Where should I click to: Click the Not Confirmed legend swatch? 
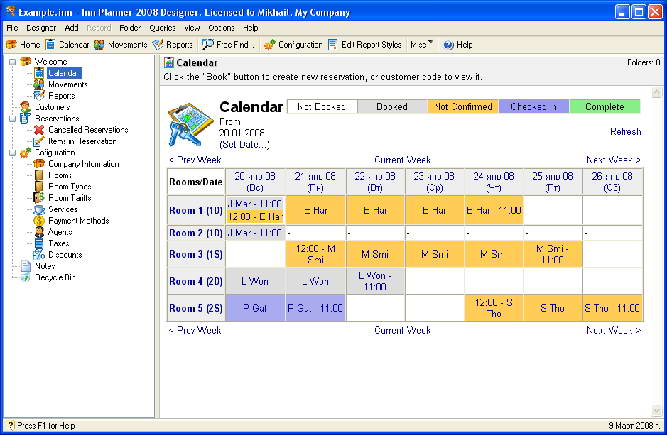point(463,107)
